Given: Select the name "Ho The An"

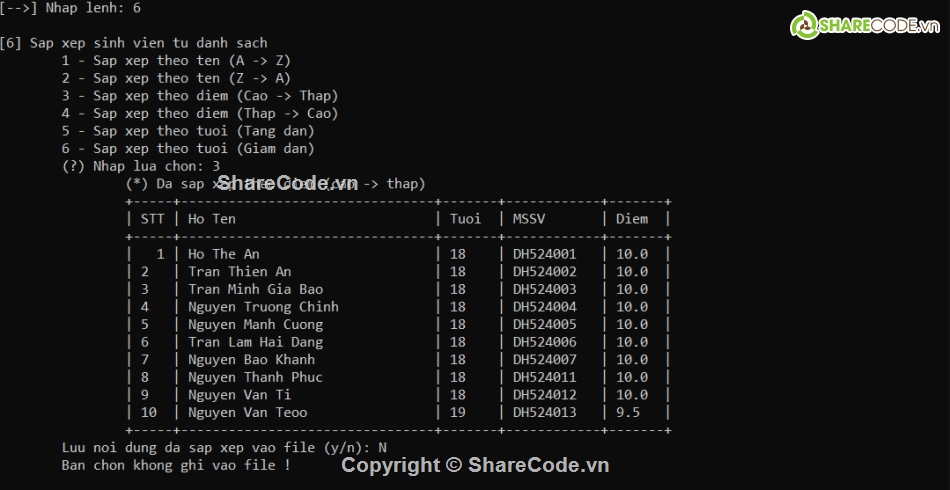Looking at the screenshot, I should click(224, 254).
